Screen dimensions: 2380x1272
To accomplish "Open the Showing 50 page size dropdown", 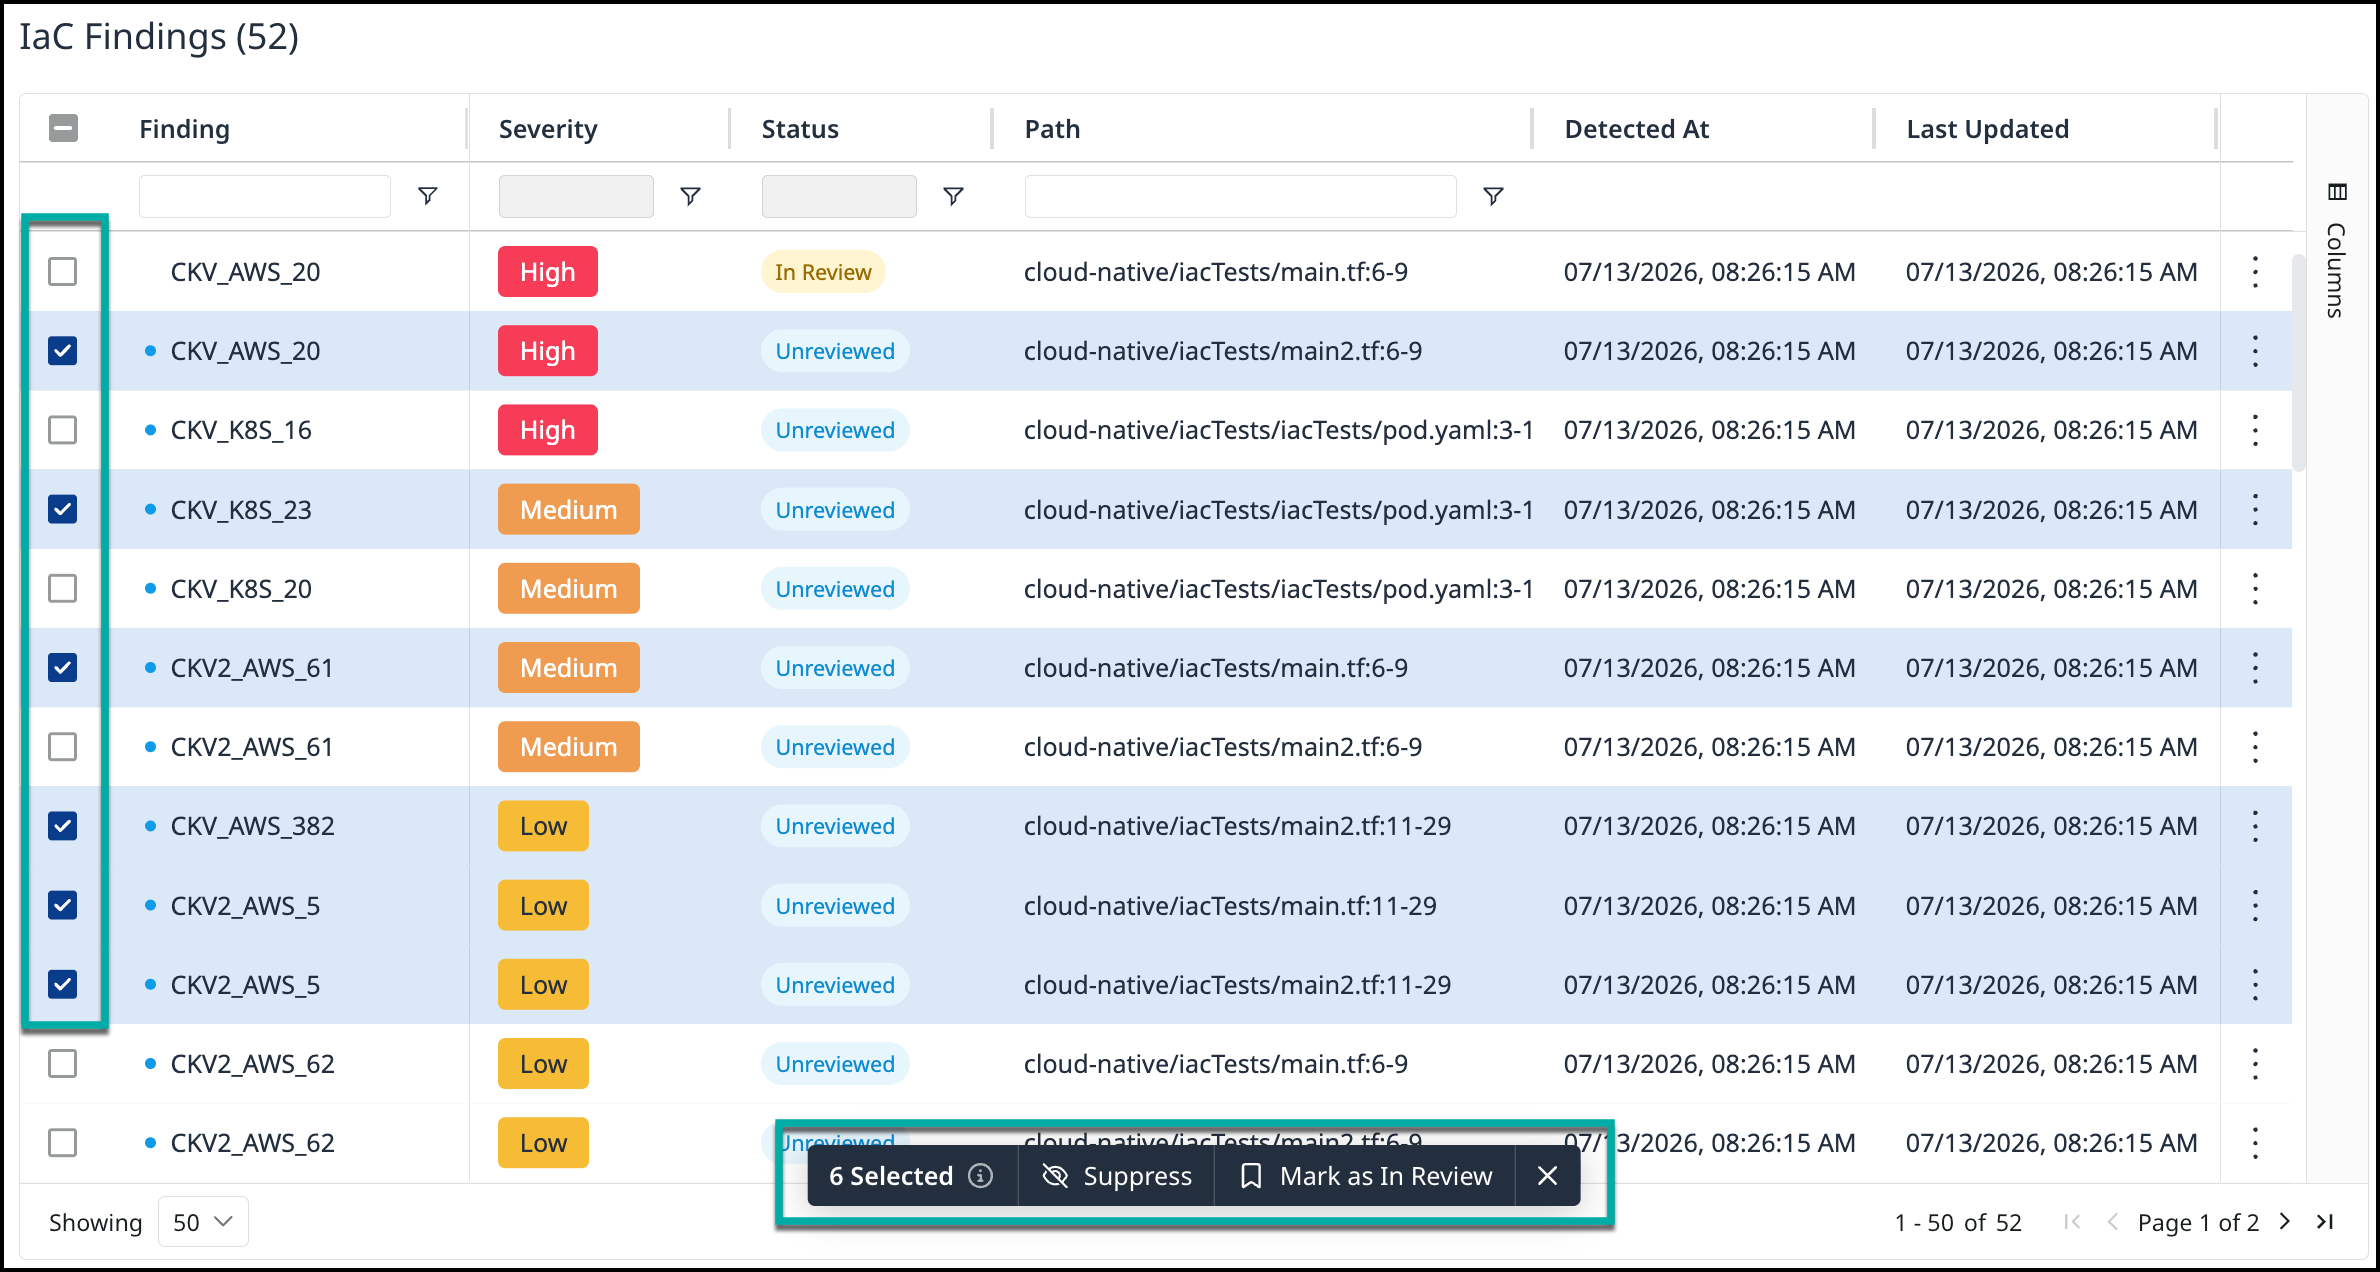I will point(203,1222).
